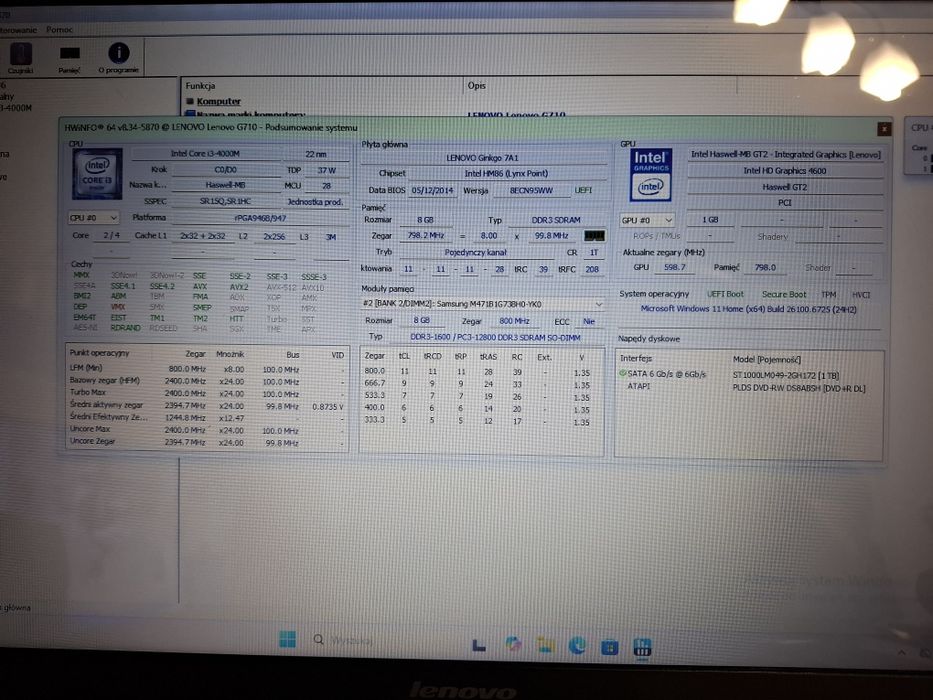Image resolution: width=933 pixels, height=700 pixels.
Task: Open Microsoft Store from the taskbar
Action: [609, 647]
